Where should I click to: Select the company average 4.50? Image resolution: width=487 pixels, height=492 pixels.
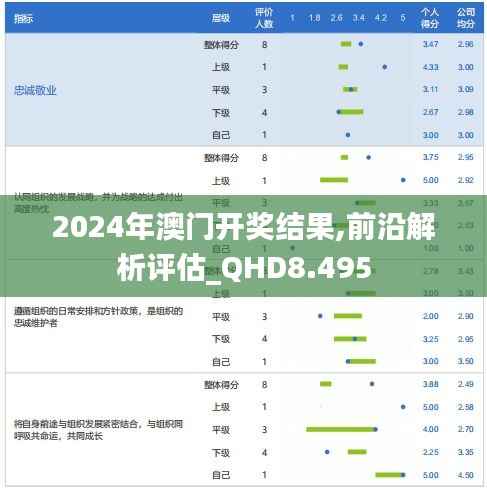pyautogui.click(x=465, y=475)
